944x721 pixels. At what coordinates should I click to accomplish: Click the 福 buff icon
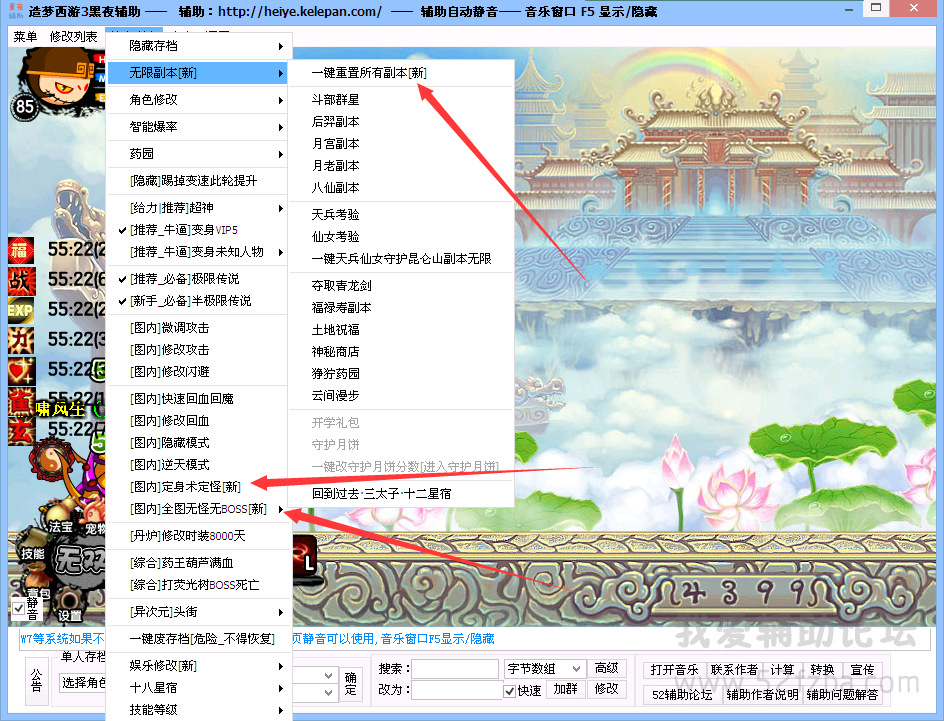20,250
